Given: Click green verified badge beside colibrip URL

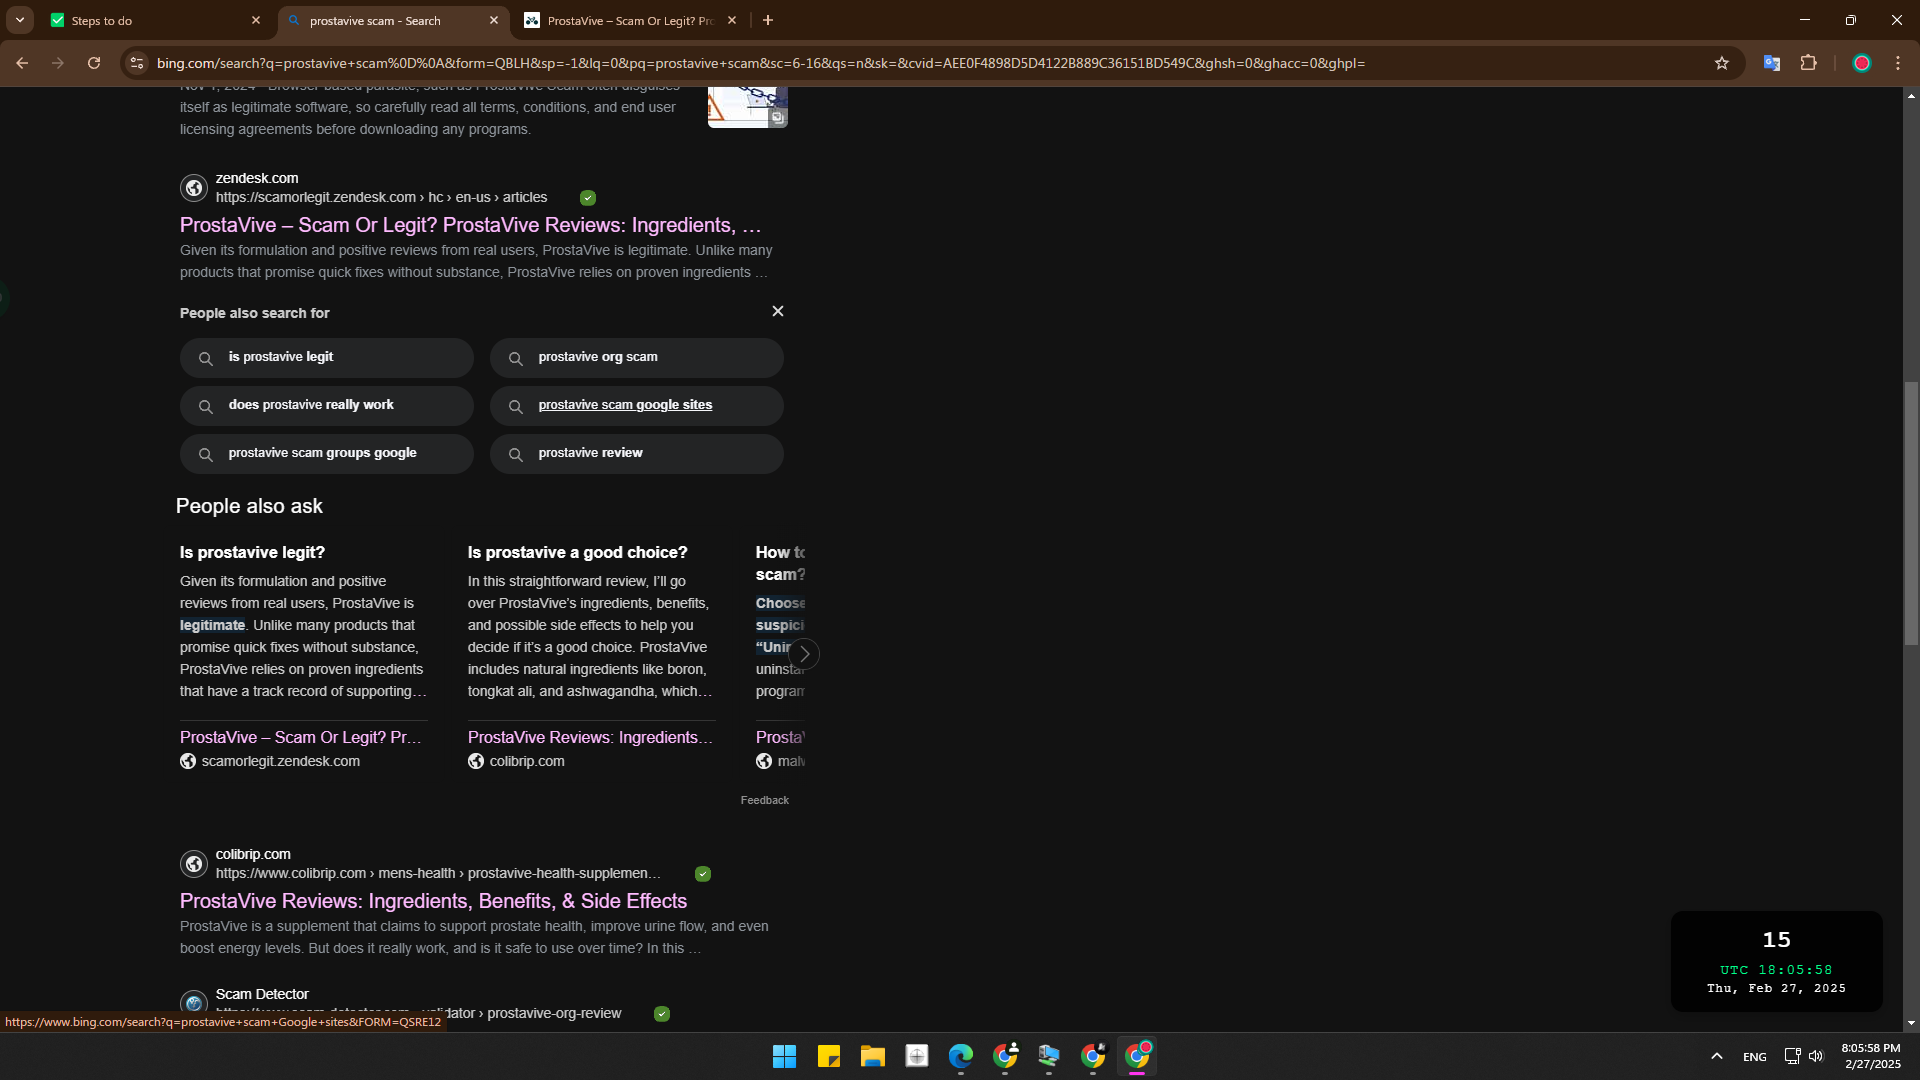Looking at the screenshot, I should tap(703, 874).
